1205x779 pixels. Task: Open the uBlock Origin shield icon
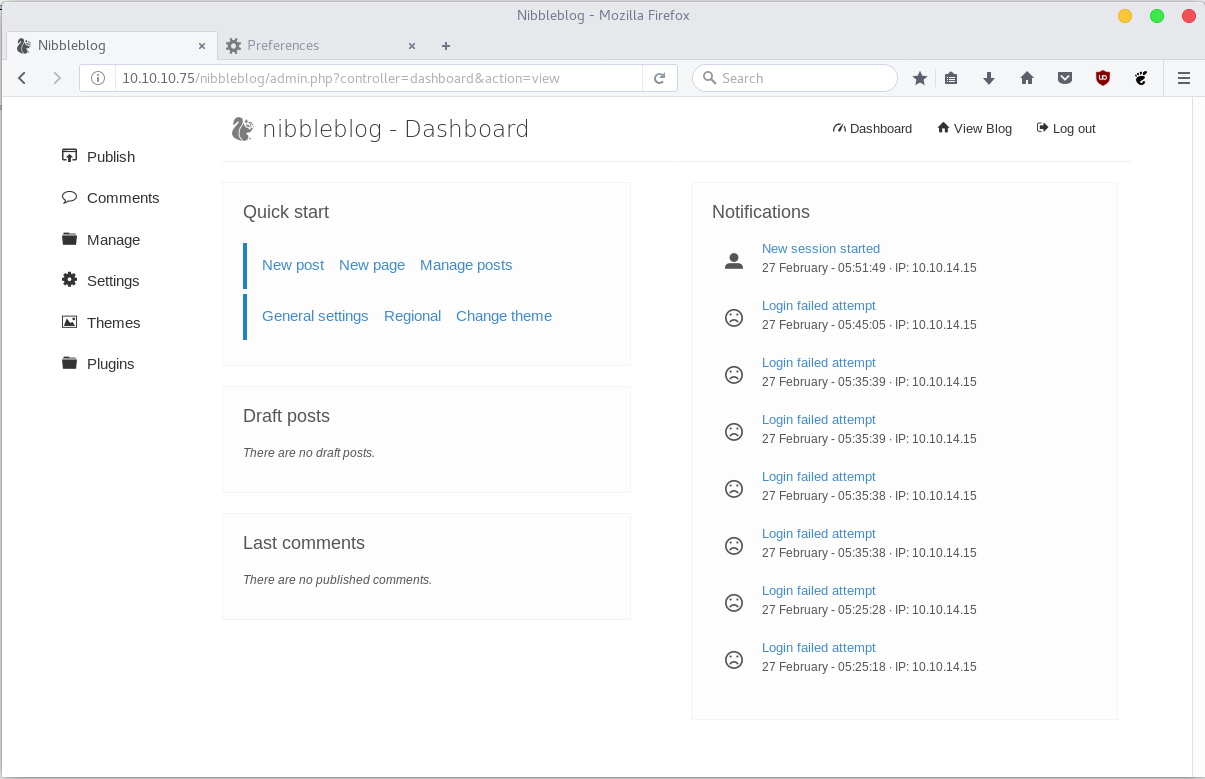1103,78
